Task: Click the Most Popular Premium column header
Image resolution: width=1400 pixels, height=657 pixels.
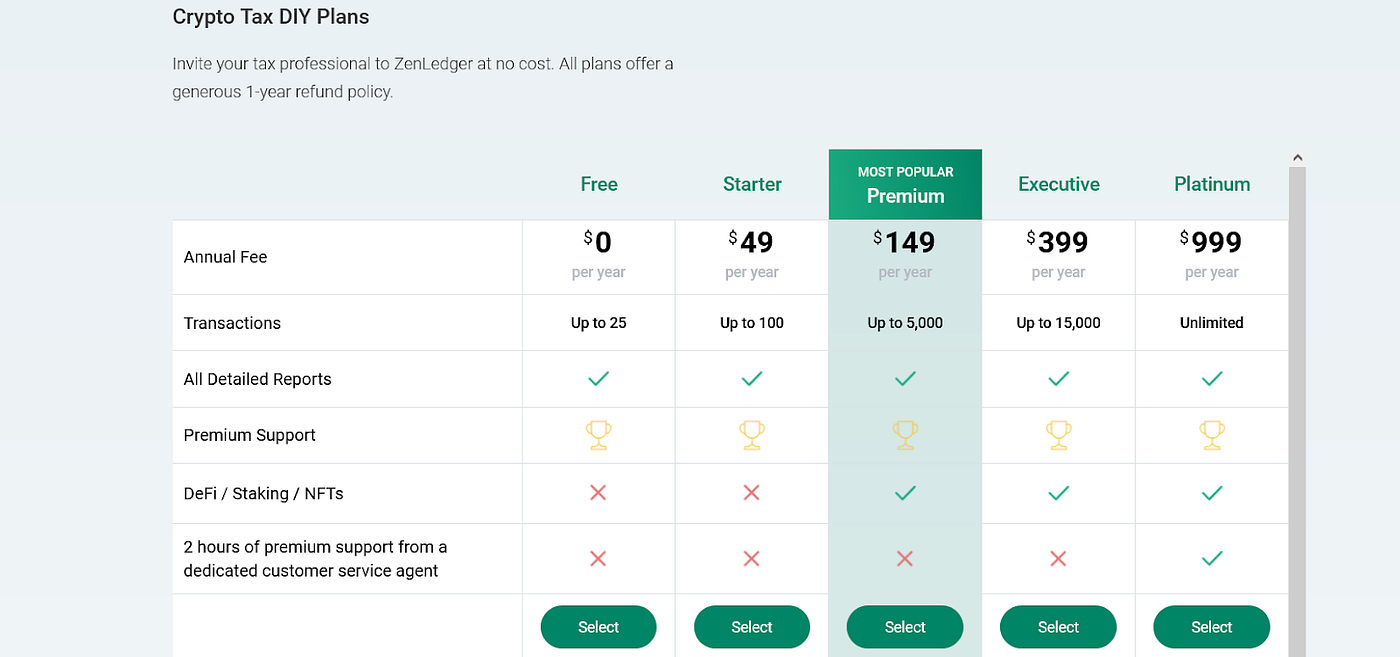Action: point(905,185)
